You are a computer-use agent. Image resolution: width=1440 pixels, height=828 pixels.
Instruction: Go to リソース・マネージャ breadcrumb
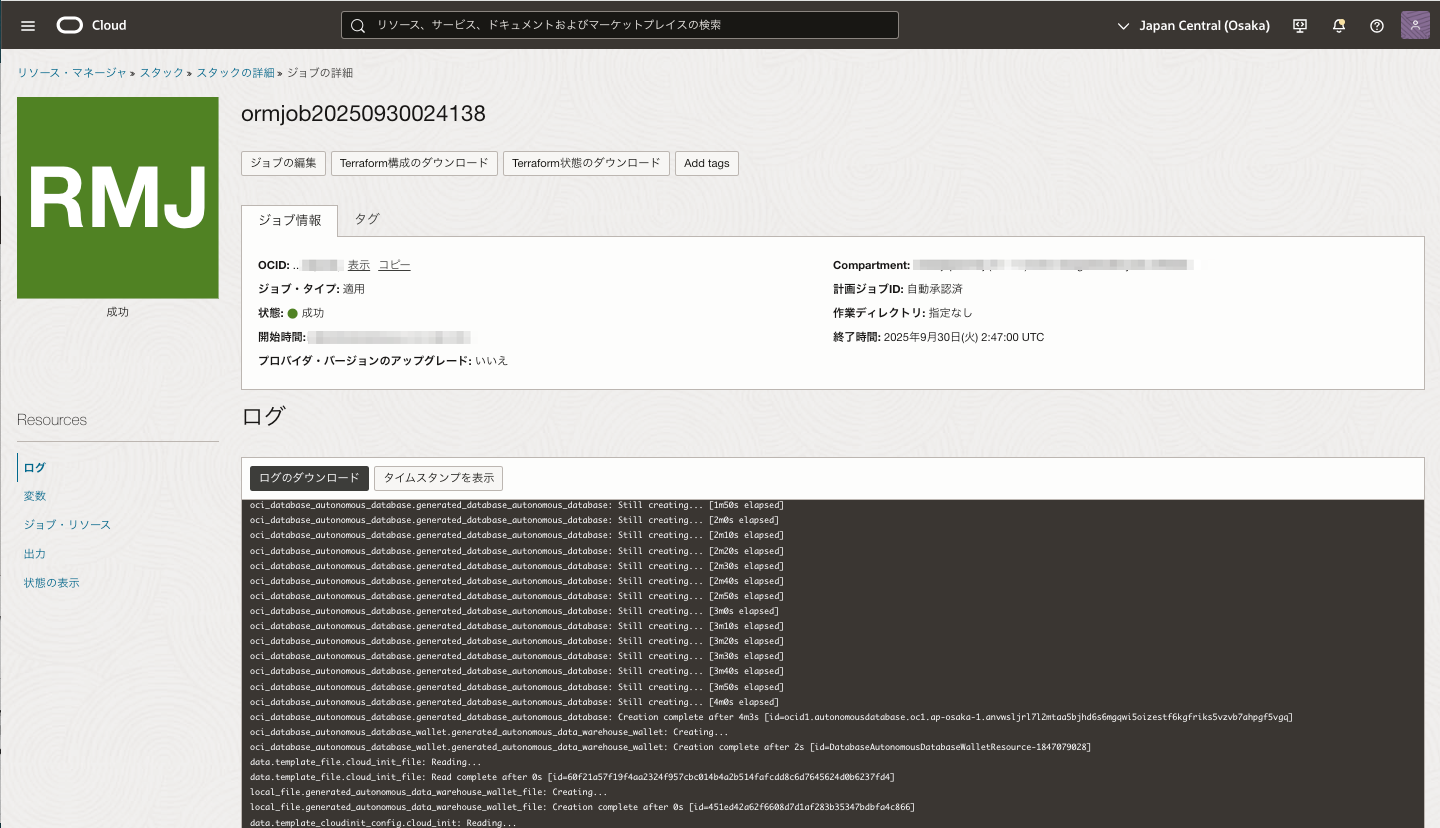(72, 73)
